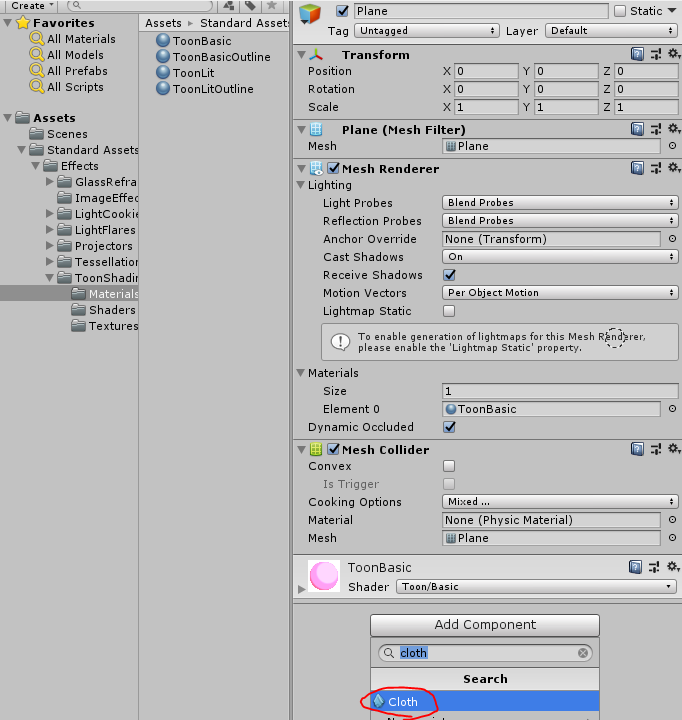Expand the Projectors folder
The image size is (682, 720).
pyautogui.click(x=50, y=246)
